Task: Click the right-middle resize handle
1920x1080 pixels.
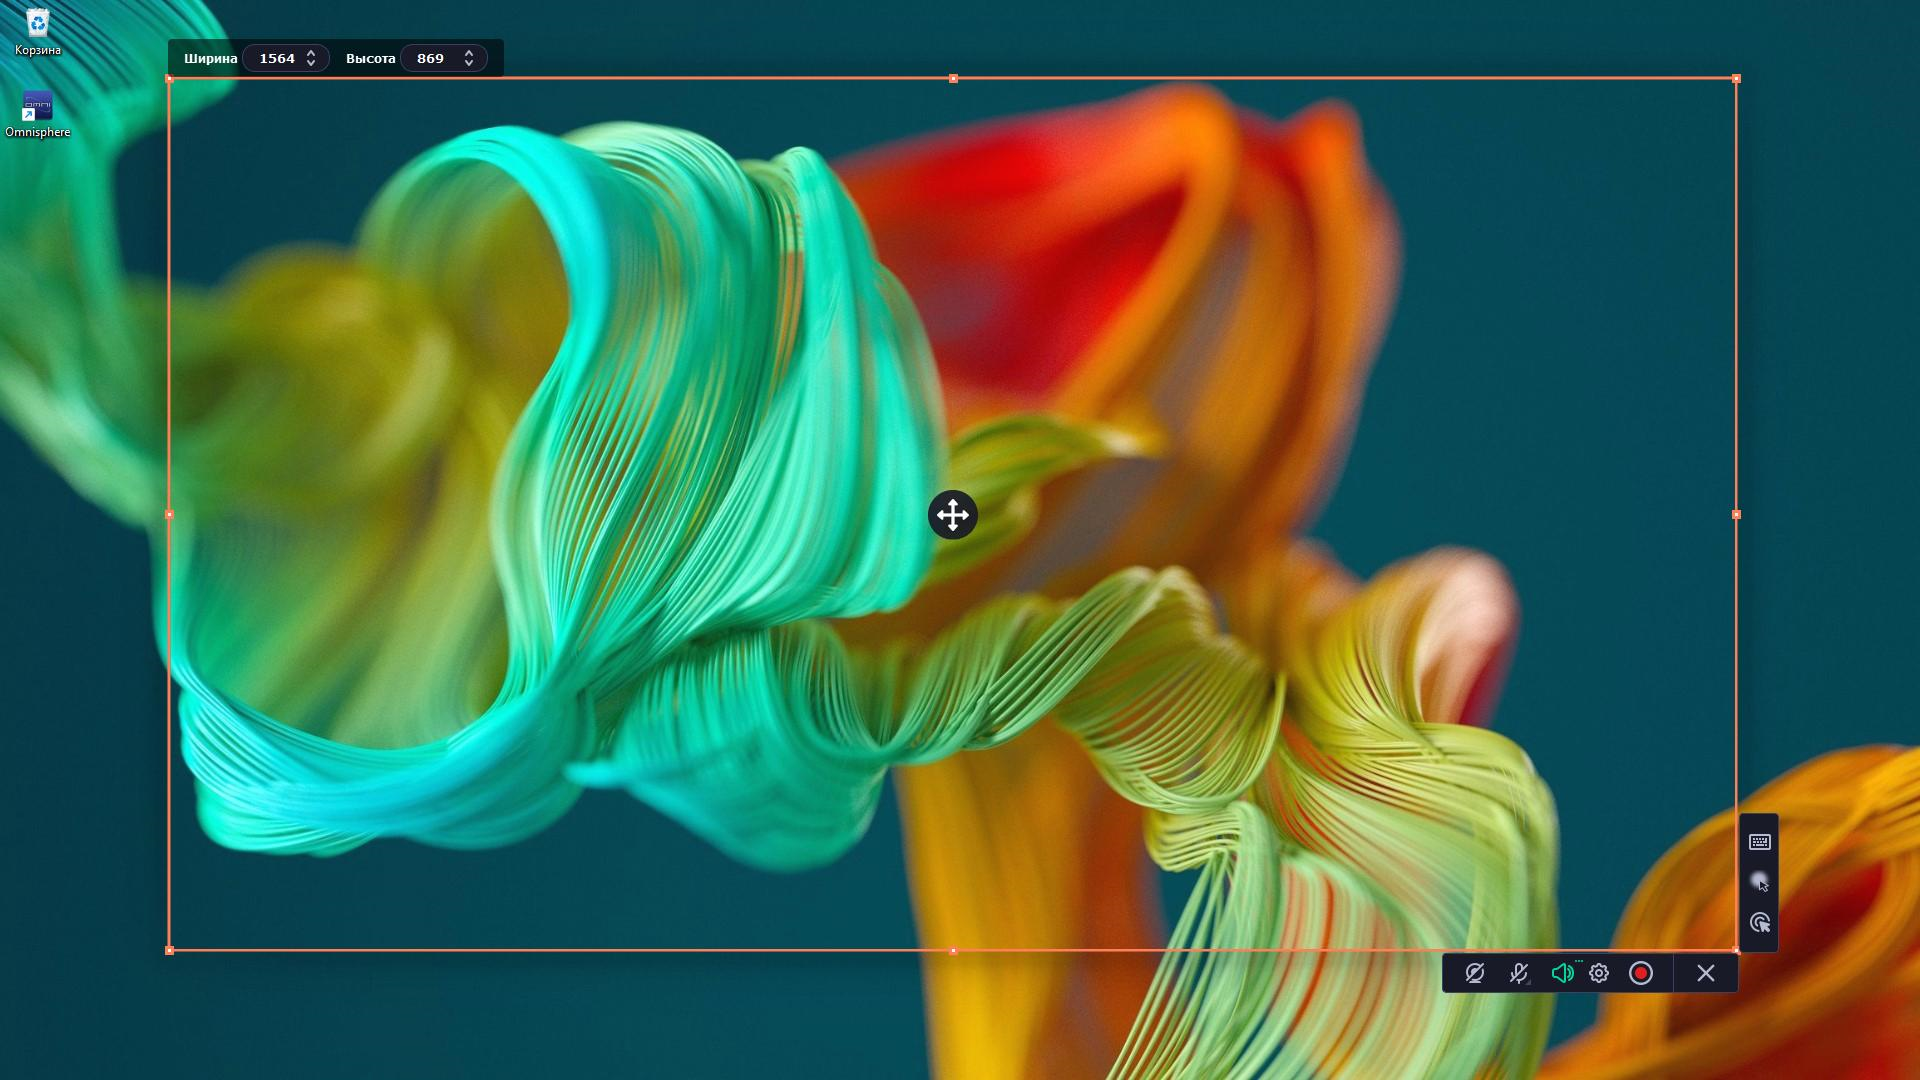Action: pyautogui.click(x=1736, y=515)
